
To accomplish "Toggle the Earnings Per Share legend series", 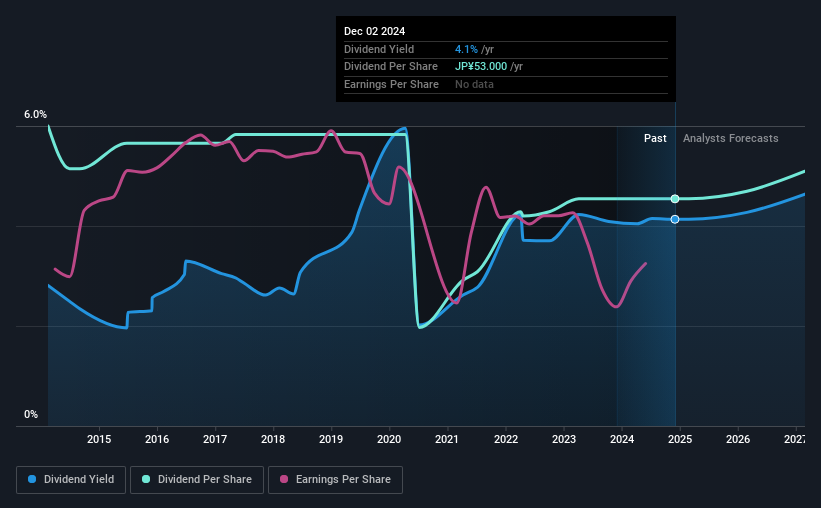I will pos(335,480).
